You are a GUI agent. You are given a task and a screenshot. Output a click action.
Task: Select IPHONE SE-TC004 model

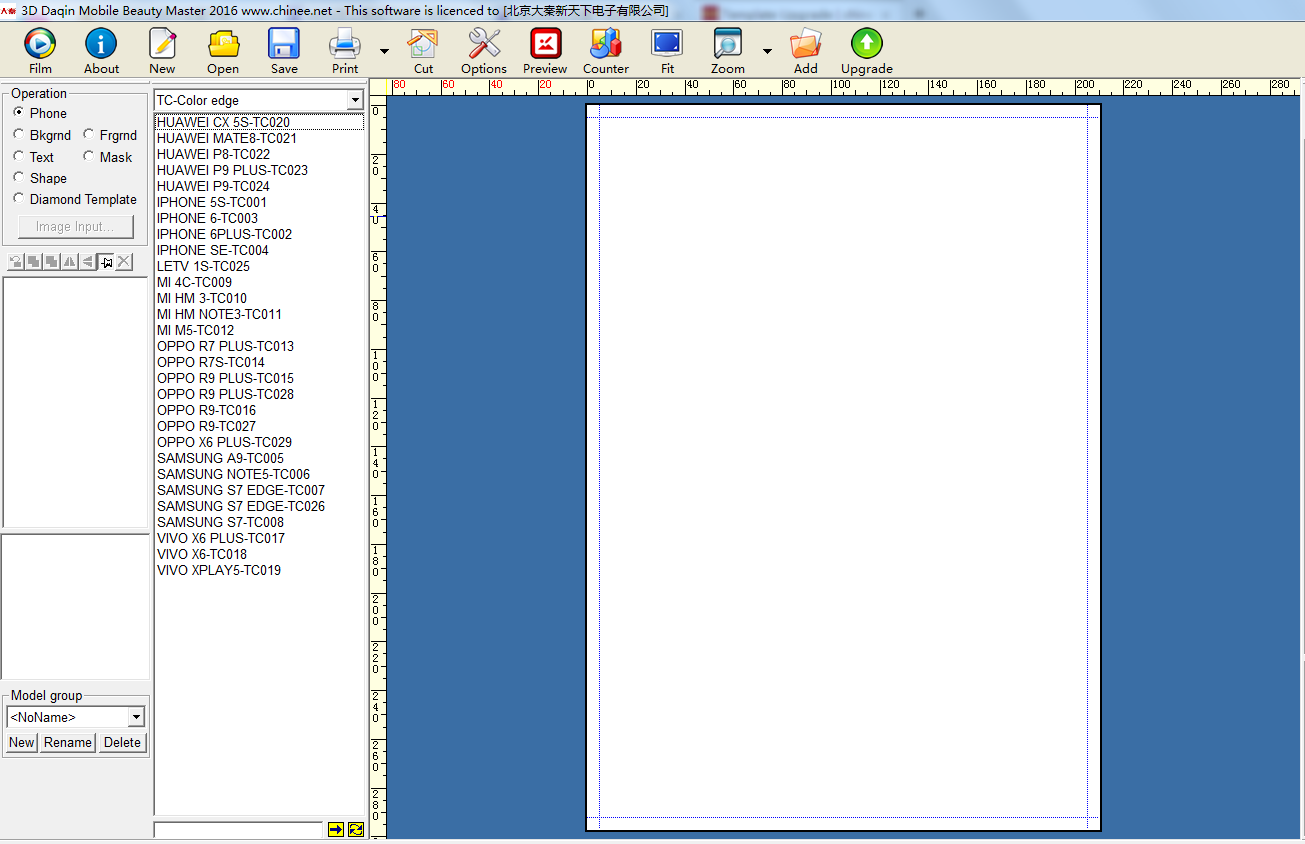(259, 250)
